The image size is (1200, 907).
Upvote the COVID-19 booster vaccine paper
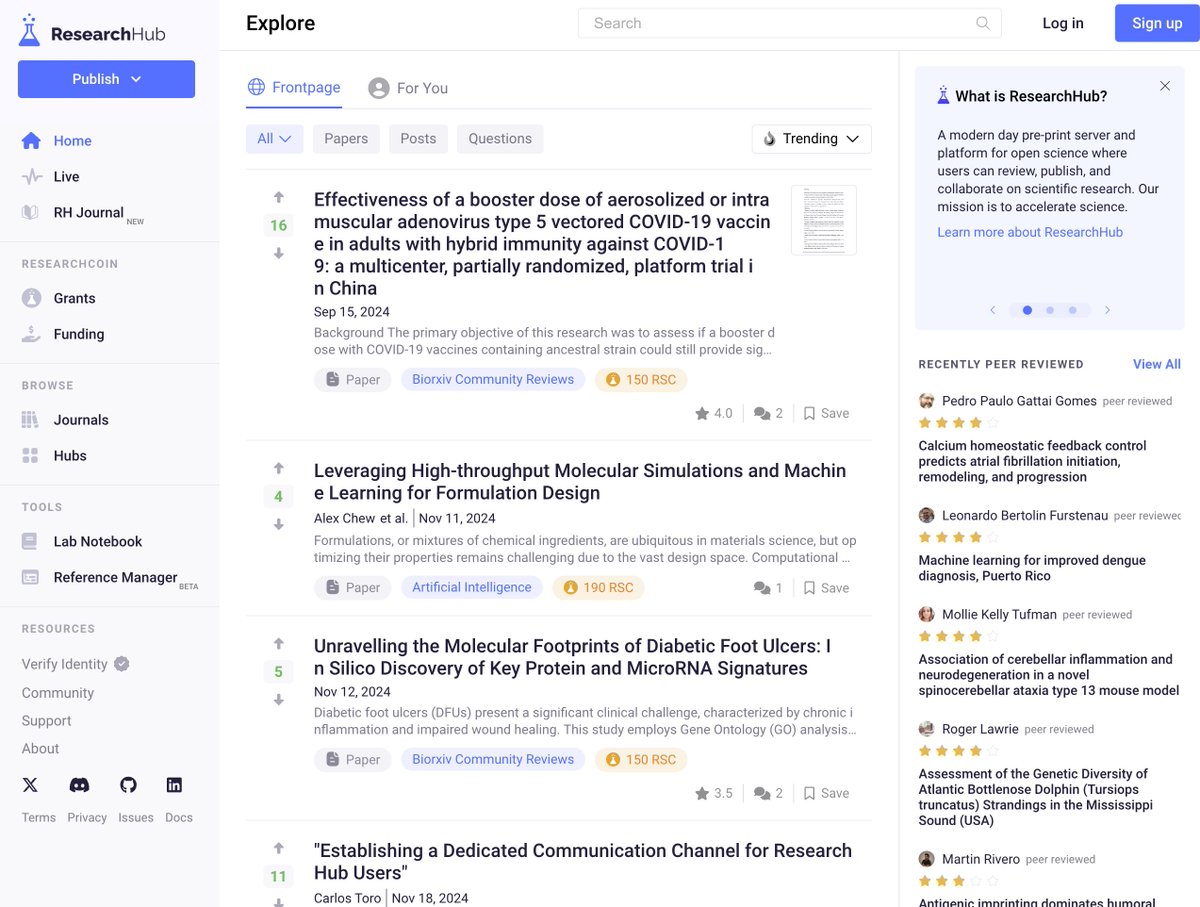279,197
